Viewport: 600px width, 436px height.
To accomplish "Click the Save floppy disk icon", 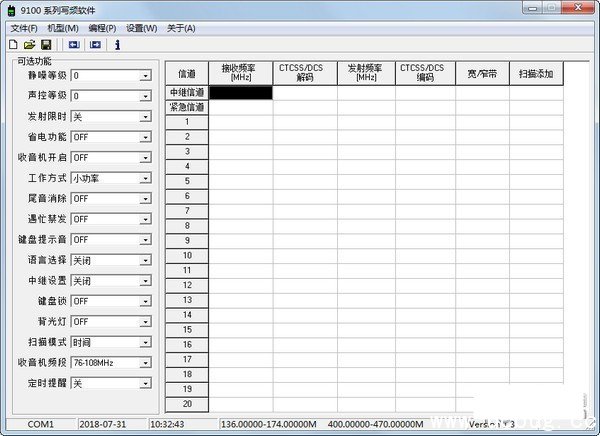I will [x=45, y=44].
